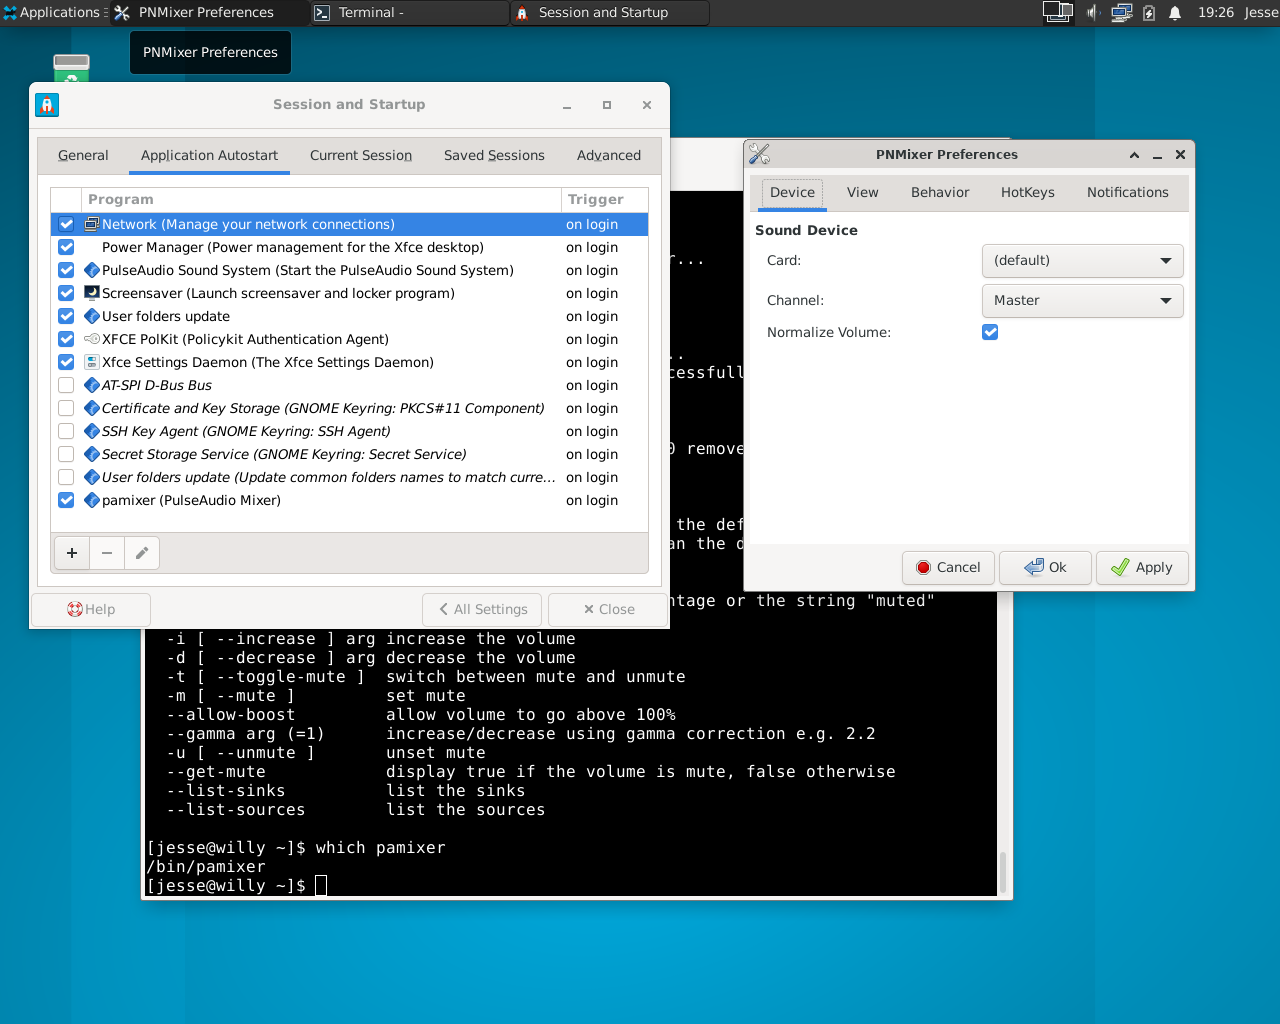The height and width of the screenshot is (1024, 1280).
Task: Uncheck the pamixer autostart checkbox
Action: [x=66, y=500]
